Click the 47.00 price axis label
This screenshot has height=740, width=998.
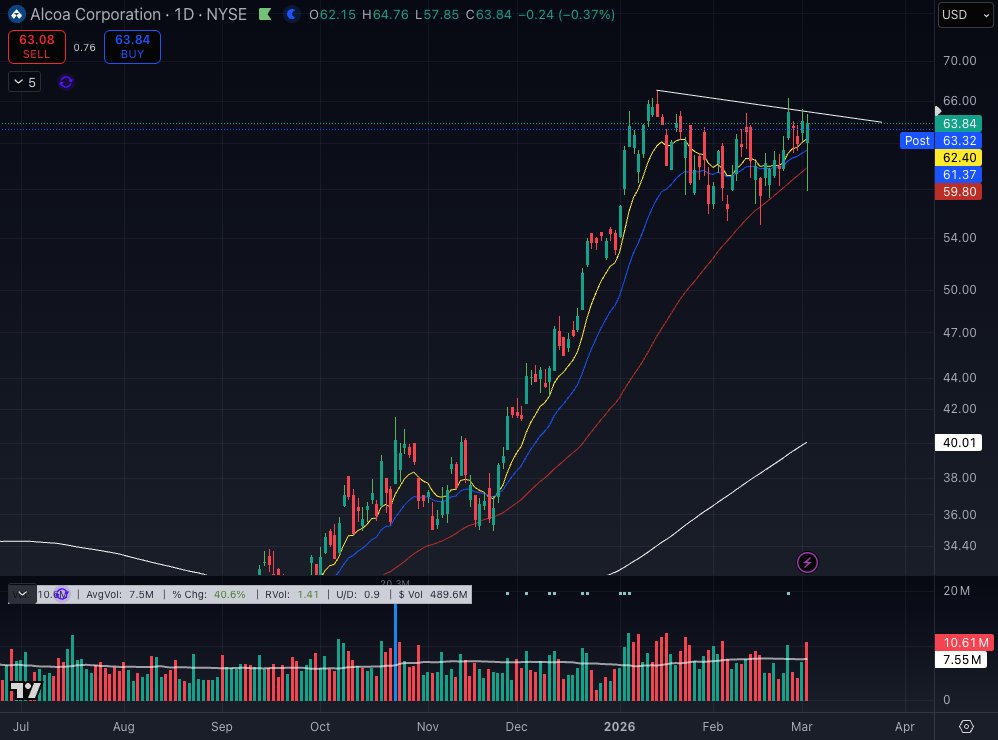point(959,333)
